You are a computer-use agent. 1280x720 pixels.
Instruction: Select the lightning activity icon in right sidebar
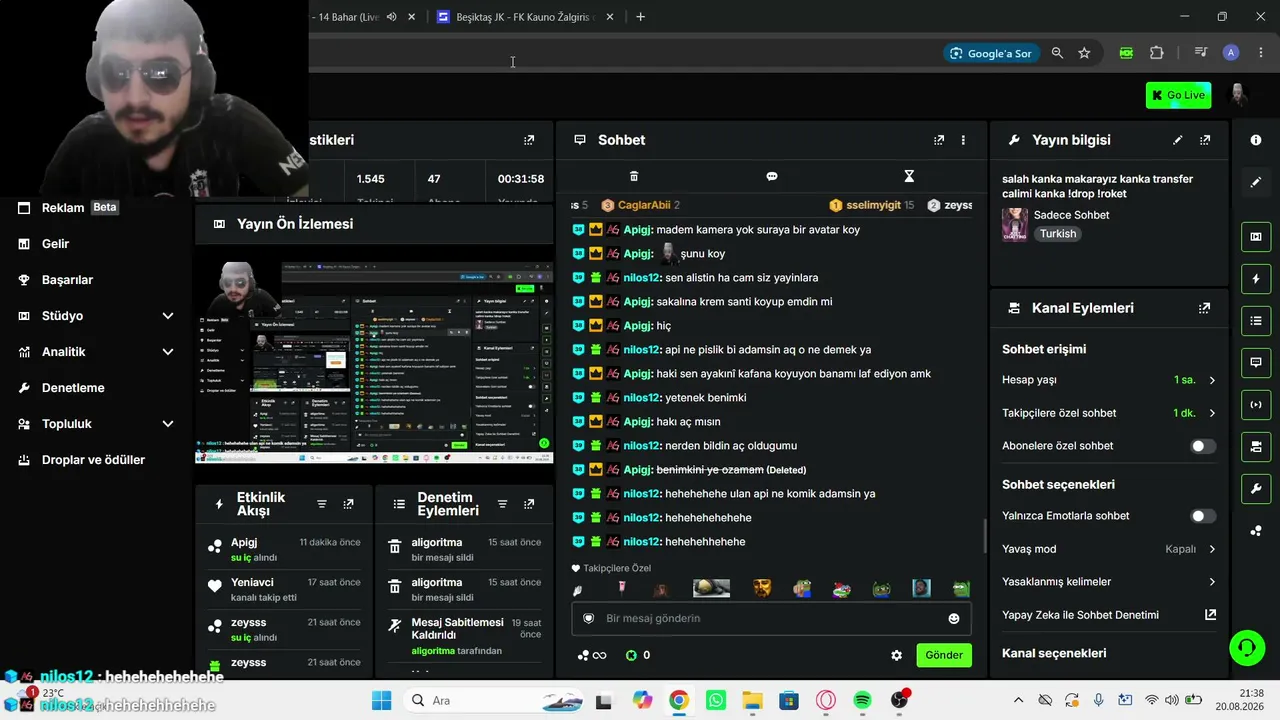coord(1256,279)
